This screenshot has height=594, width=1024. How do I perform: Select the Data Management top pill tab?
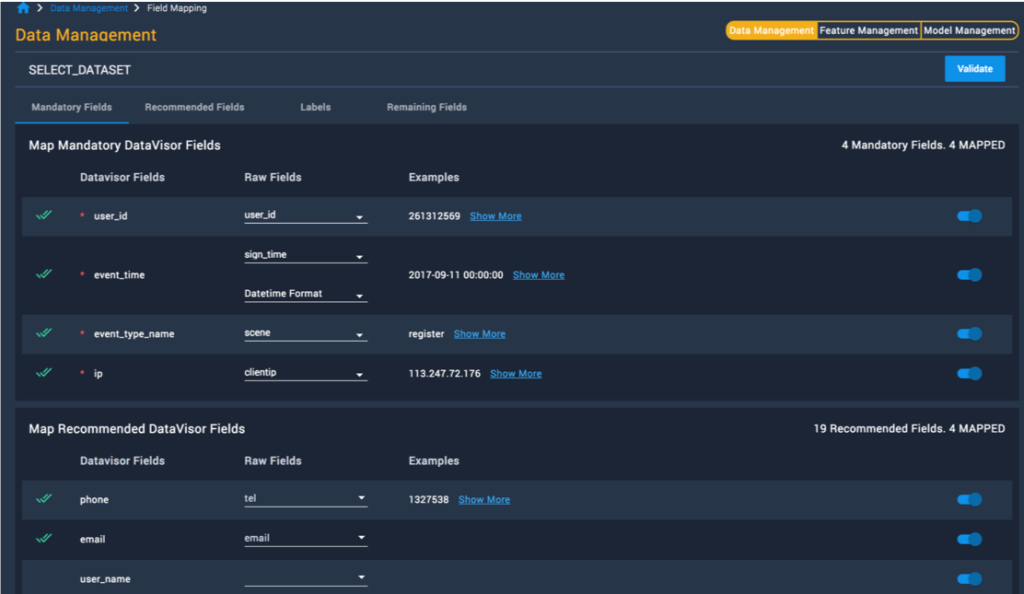point(771,31)
